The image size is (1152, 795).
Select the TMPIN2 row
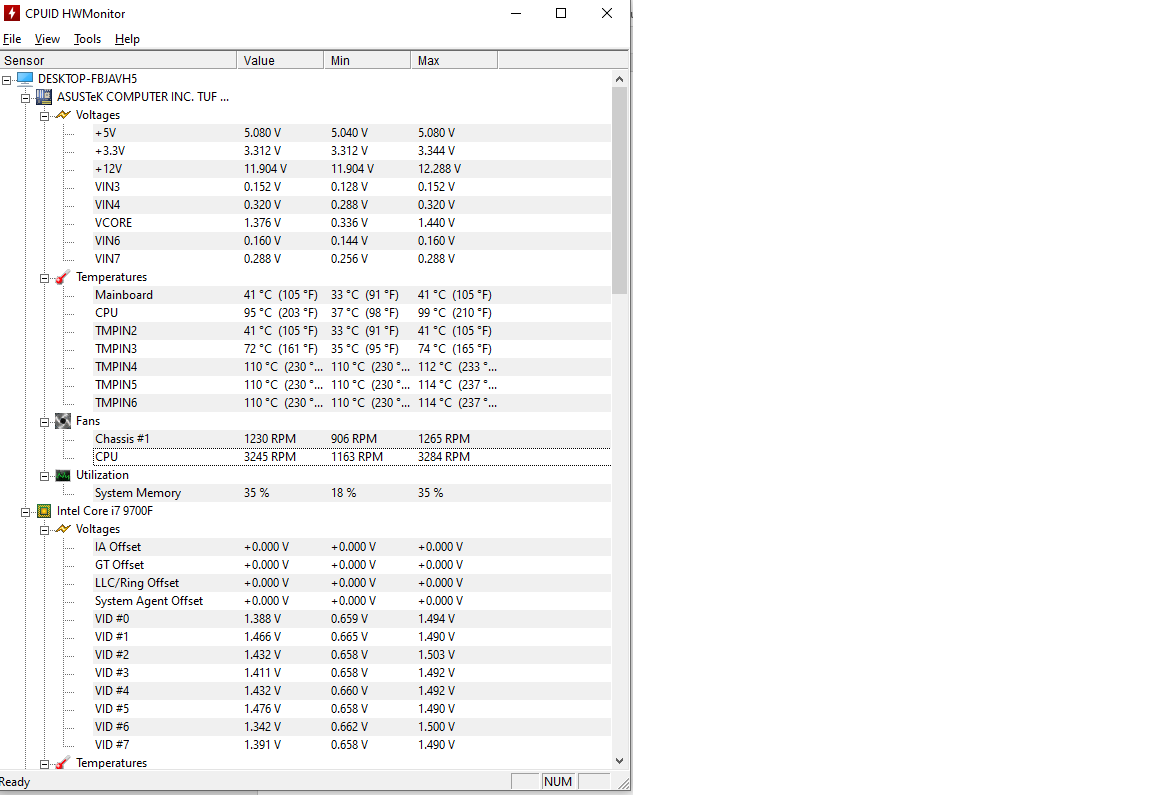[x=351, y=331]
